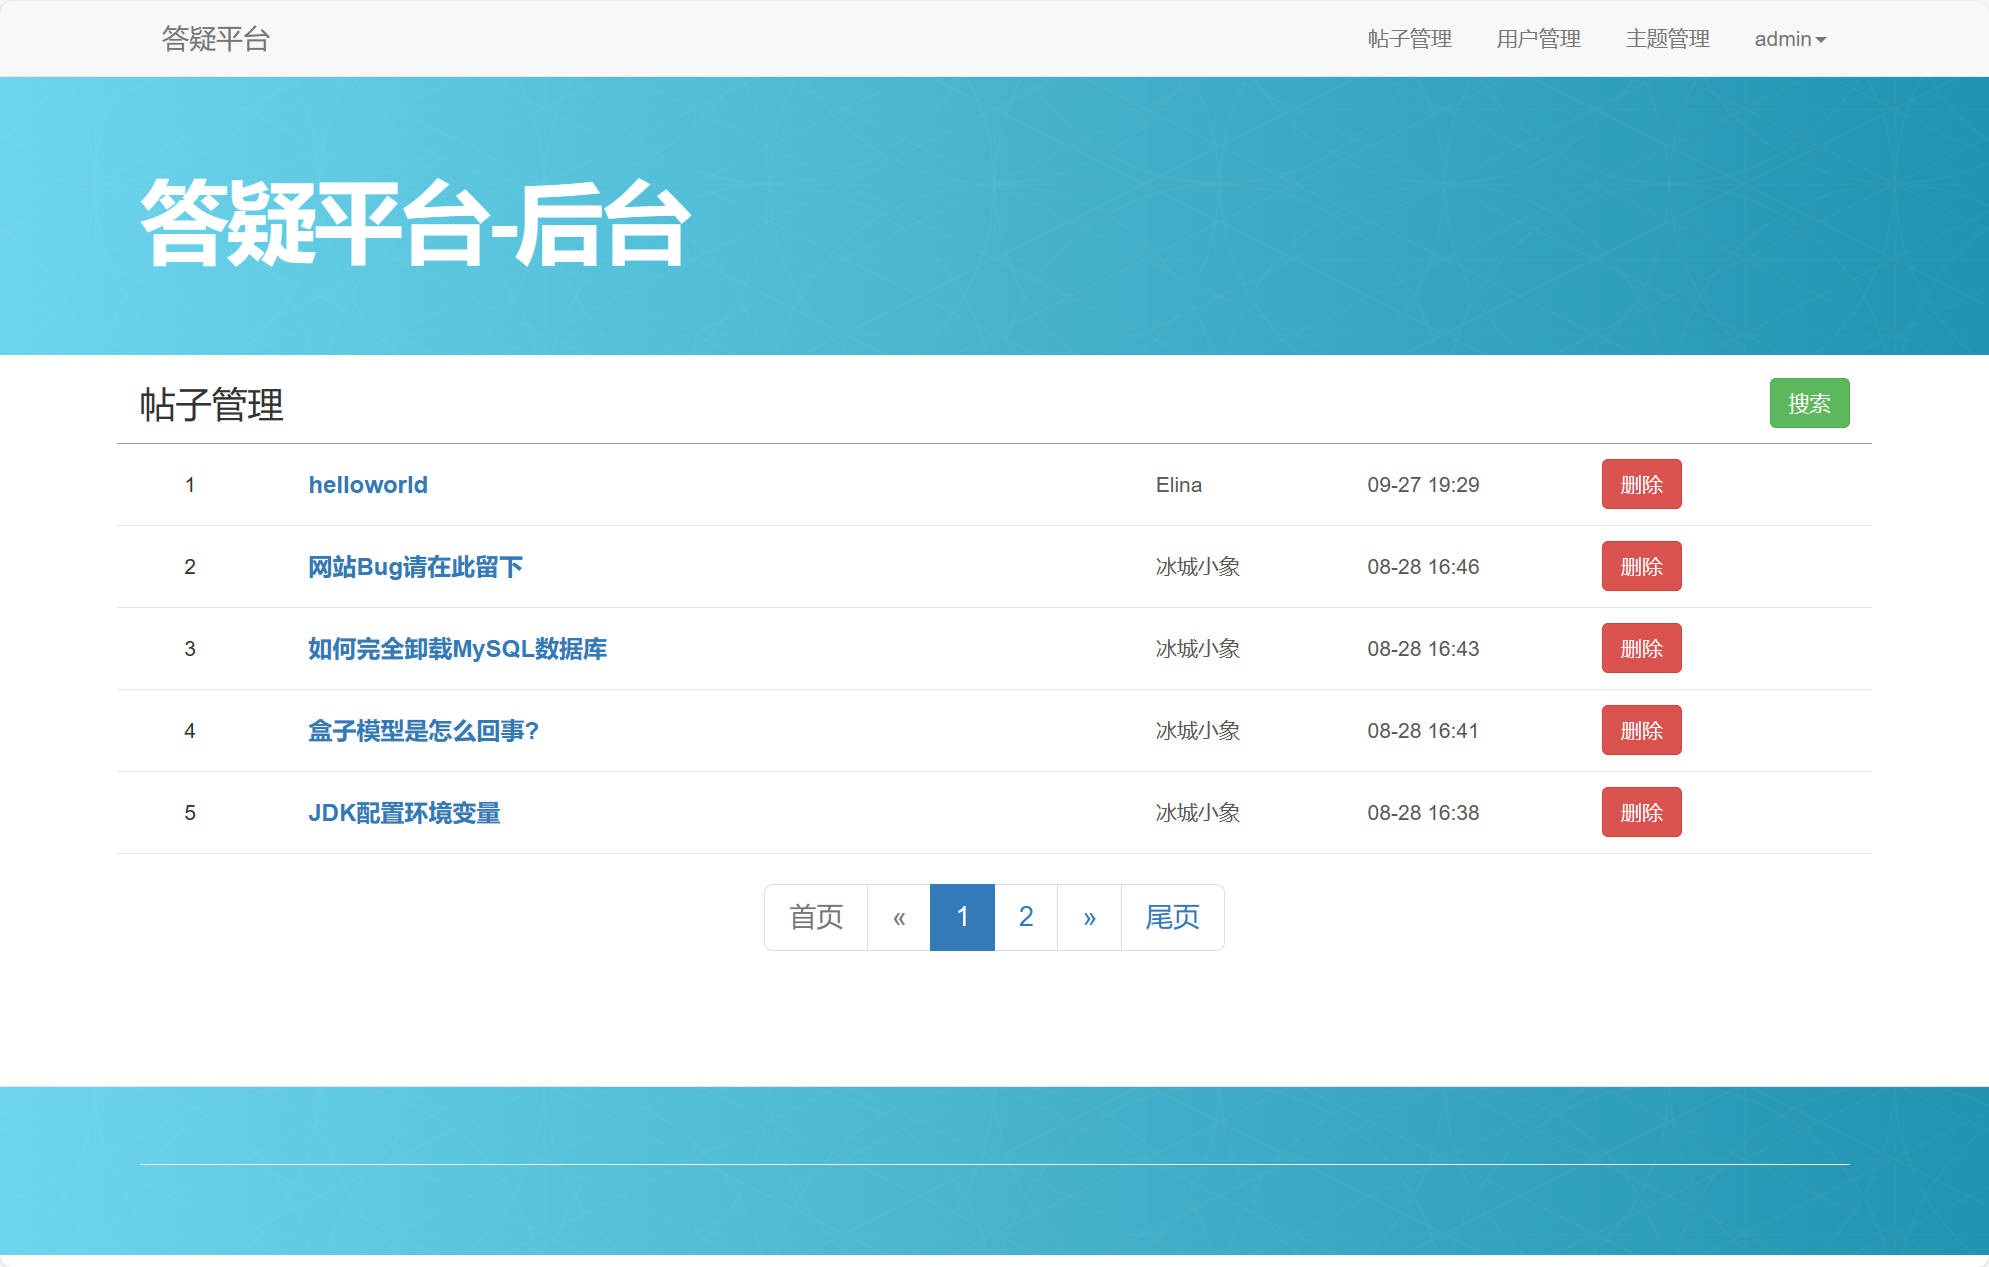
Task: Expand the admin caret menu in navbar
Action: pos(1822,40)
